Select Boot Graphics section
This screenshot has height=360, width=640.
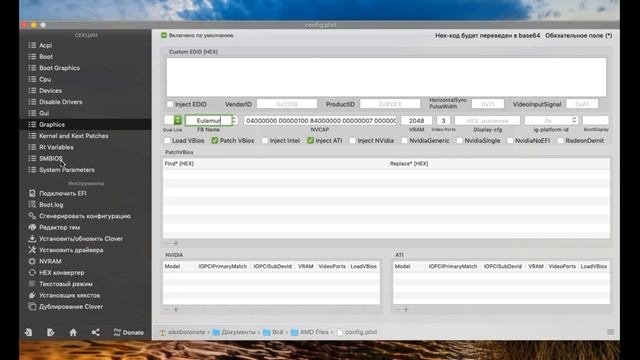pos(59,68)
